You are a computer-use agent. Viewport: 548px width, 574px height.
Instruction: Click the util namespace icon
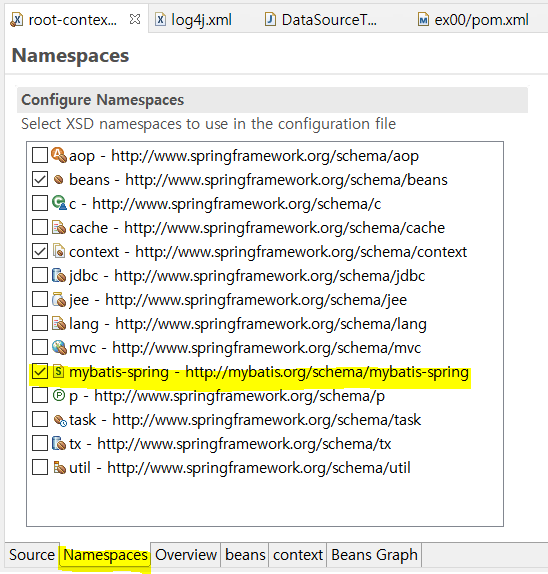click(x=59, y=467)
